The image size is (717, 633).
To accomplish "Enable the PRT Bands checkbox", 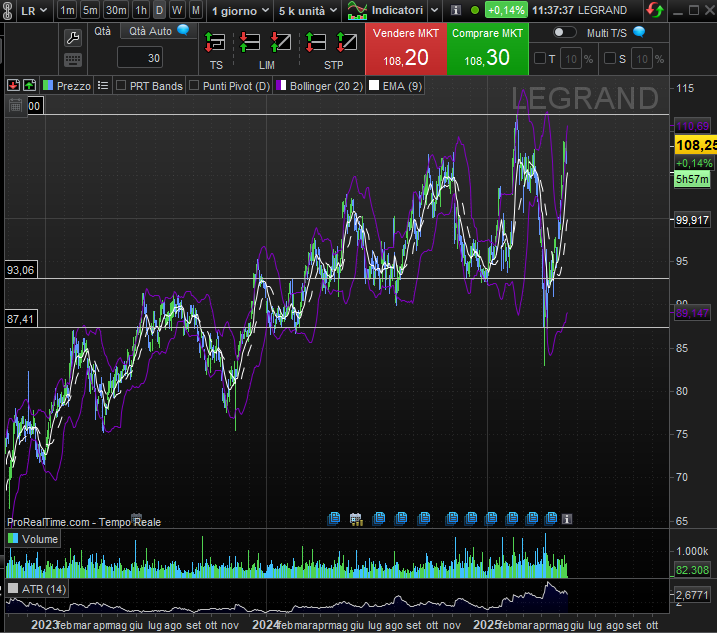I will 121,86.
